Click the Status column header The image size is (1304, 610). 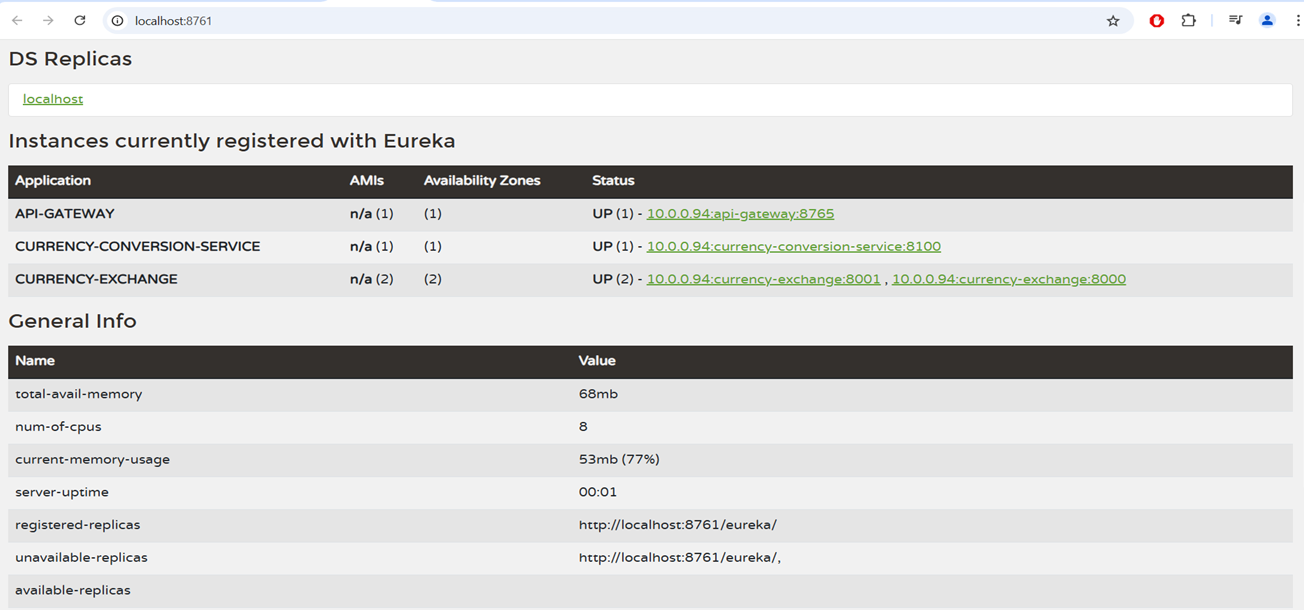613,181
